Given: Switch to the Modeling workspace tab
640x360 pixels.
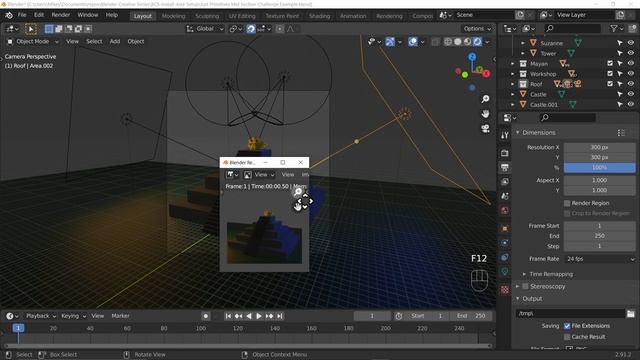Looking at the screenshot, I should point(173,16).
